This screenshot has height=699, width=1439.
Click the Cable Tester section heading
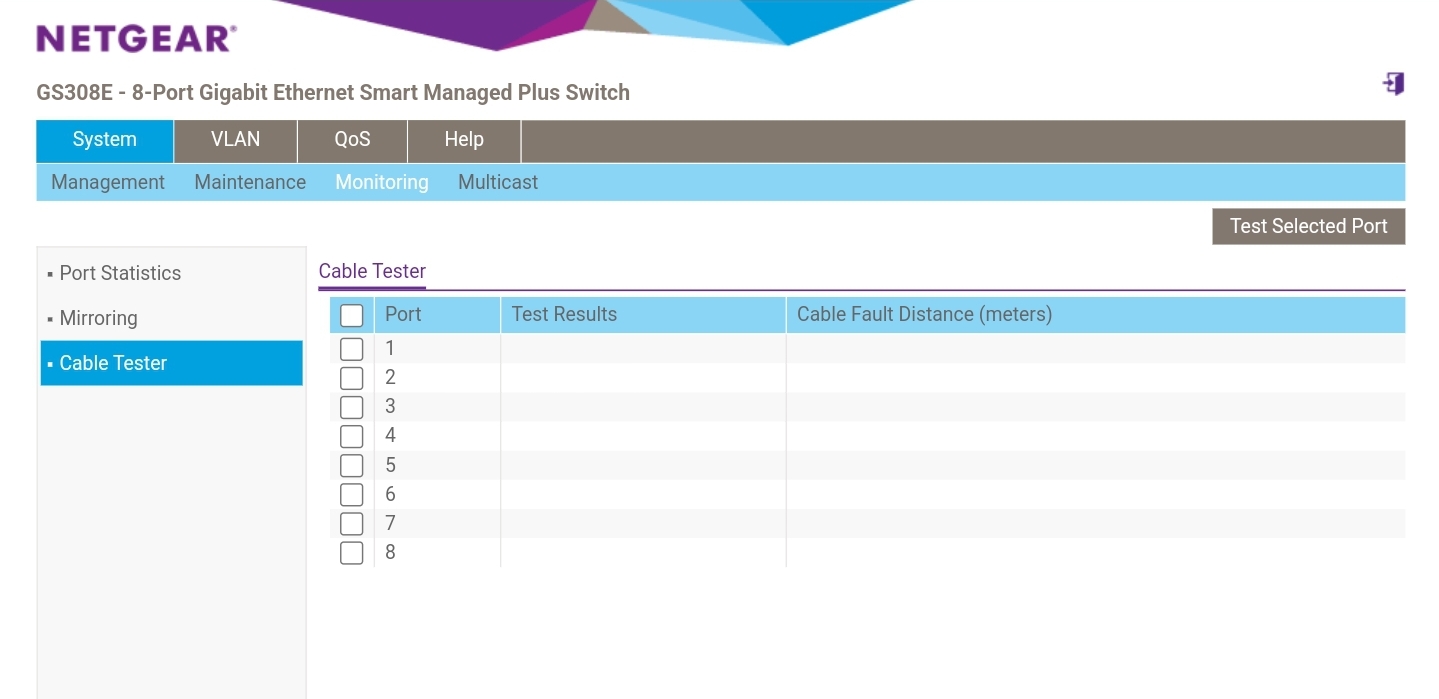372,271
